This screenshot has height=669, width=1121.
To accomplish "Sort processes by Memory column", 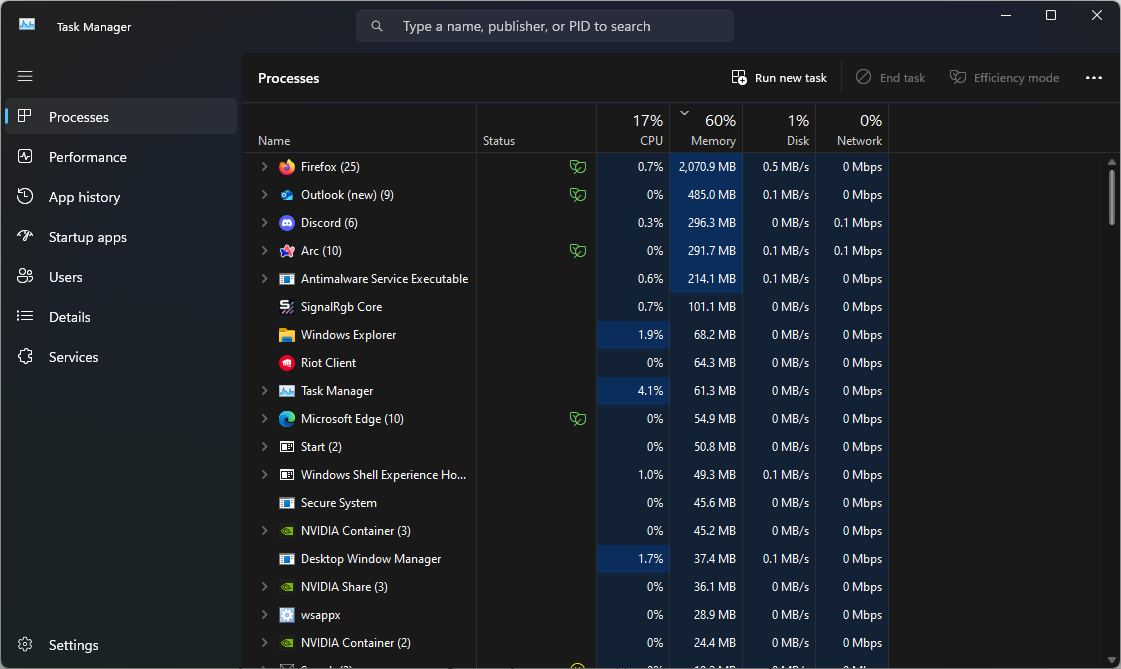I will (x=706, y=129).
